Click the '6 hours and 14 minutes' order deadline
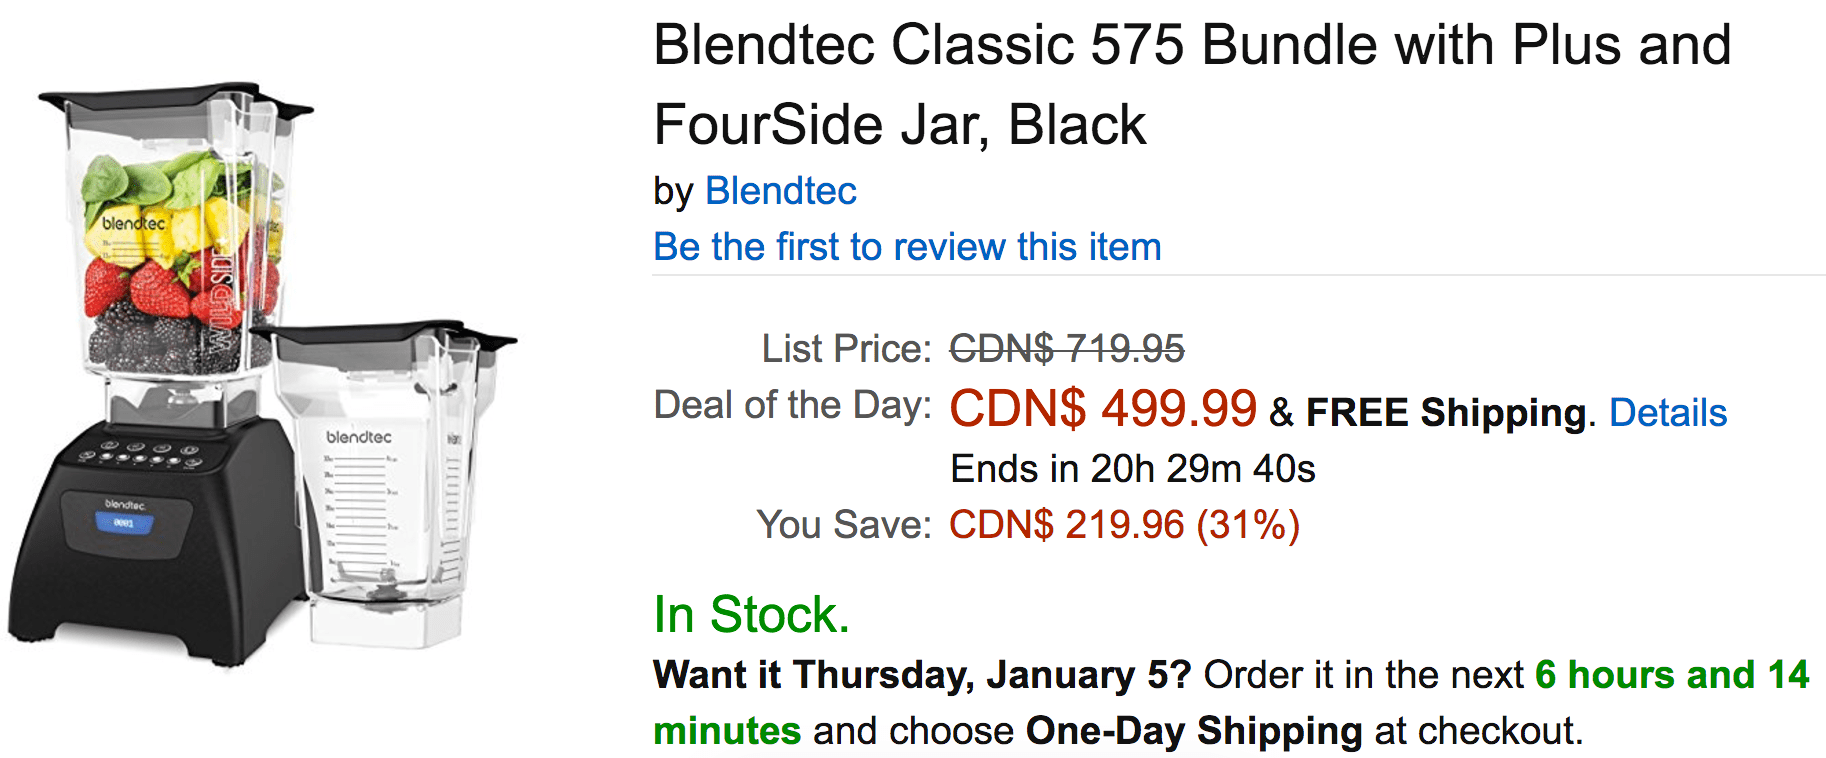The height and width of the screenshot is (758, 1826). tap(1231, 703)
